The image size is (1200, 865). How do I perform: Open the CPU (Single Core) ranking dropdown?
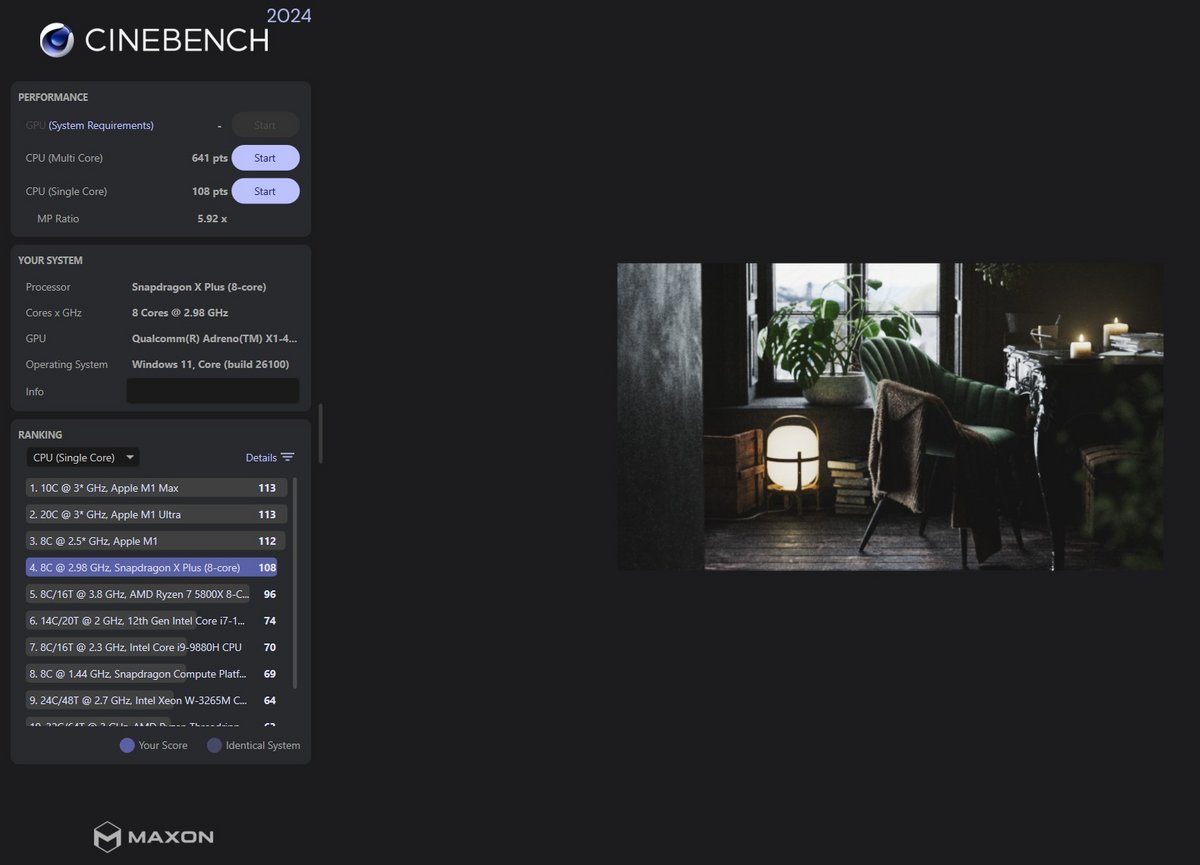click(83, 458)
